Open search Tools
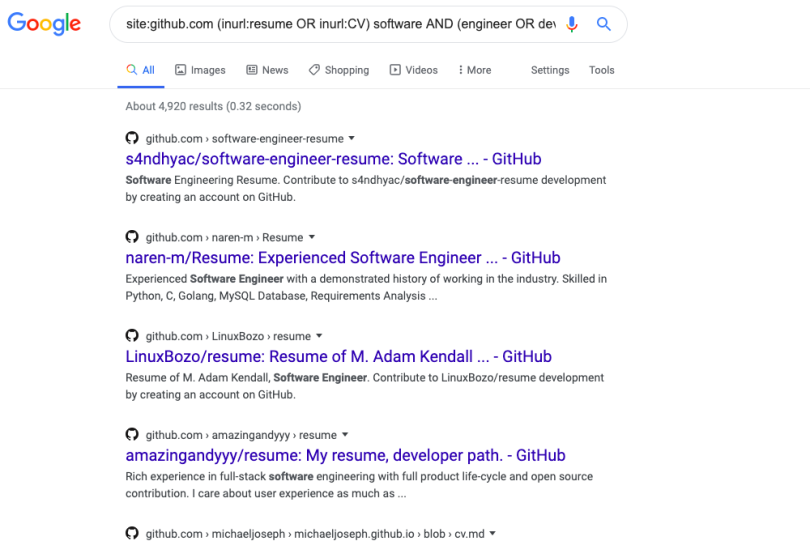Viewport: 810px width, 541px height. (601, 70)
